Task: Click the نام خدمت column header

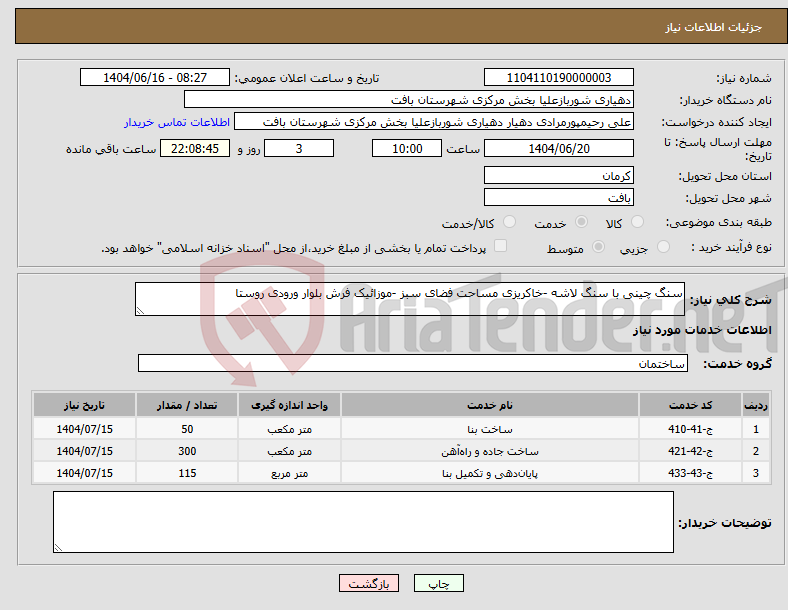Action: coord(489,405)
